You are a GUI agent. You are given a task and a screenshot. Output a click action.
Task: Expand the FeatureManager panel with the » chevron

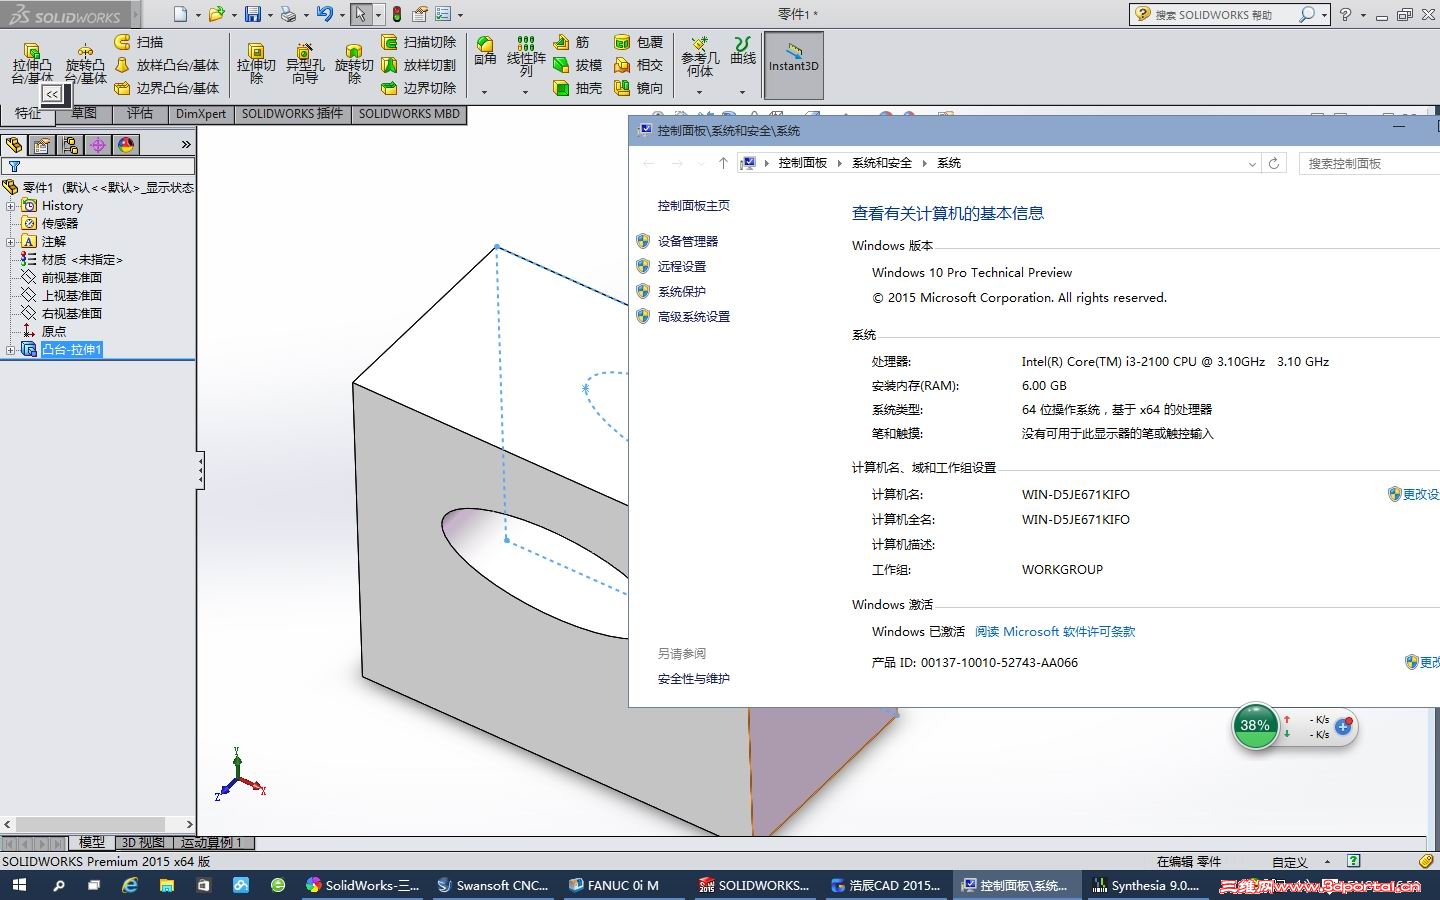click(x=185, y=145)
